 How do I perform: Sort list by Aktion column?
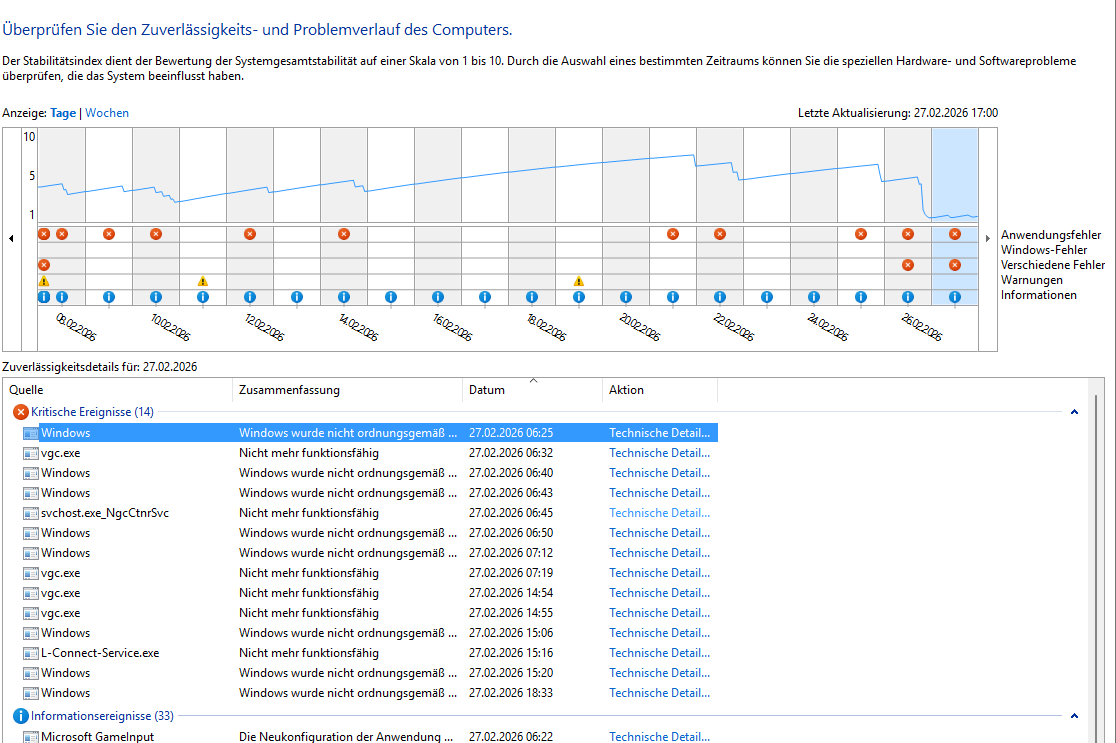coord(660,390)
